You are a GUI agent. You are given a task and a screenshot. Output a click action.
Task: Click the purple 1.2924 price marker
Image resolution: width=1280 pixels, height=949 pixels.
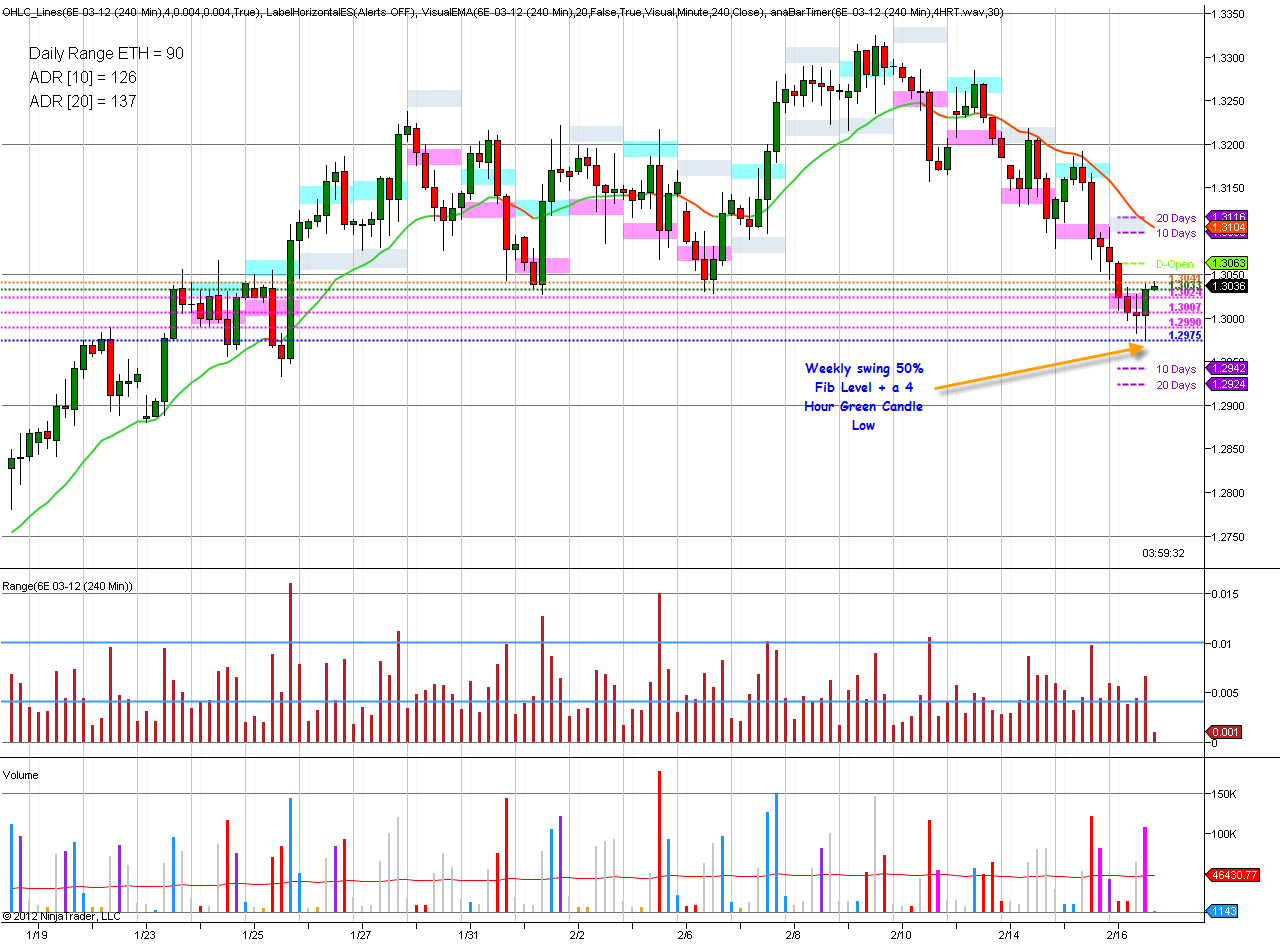point(1227,384)
